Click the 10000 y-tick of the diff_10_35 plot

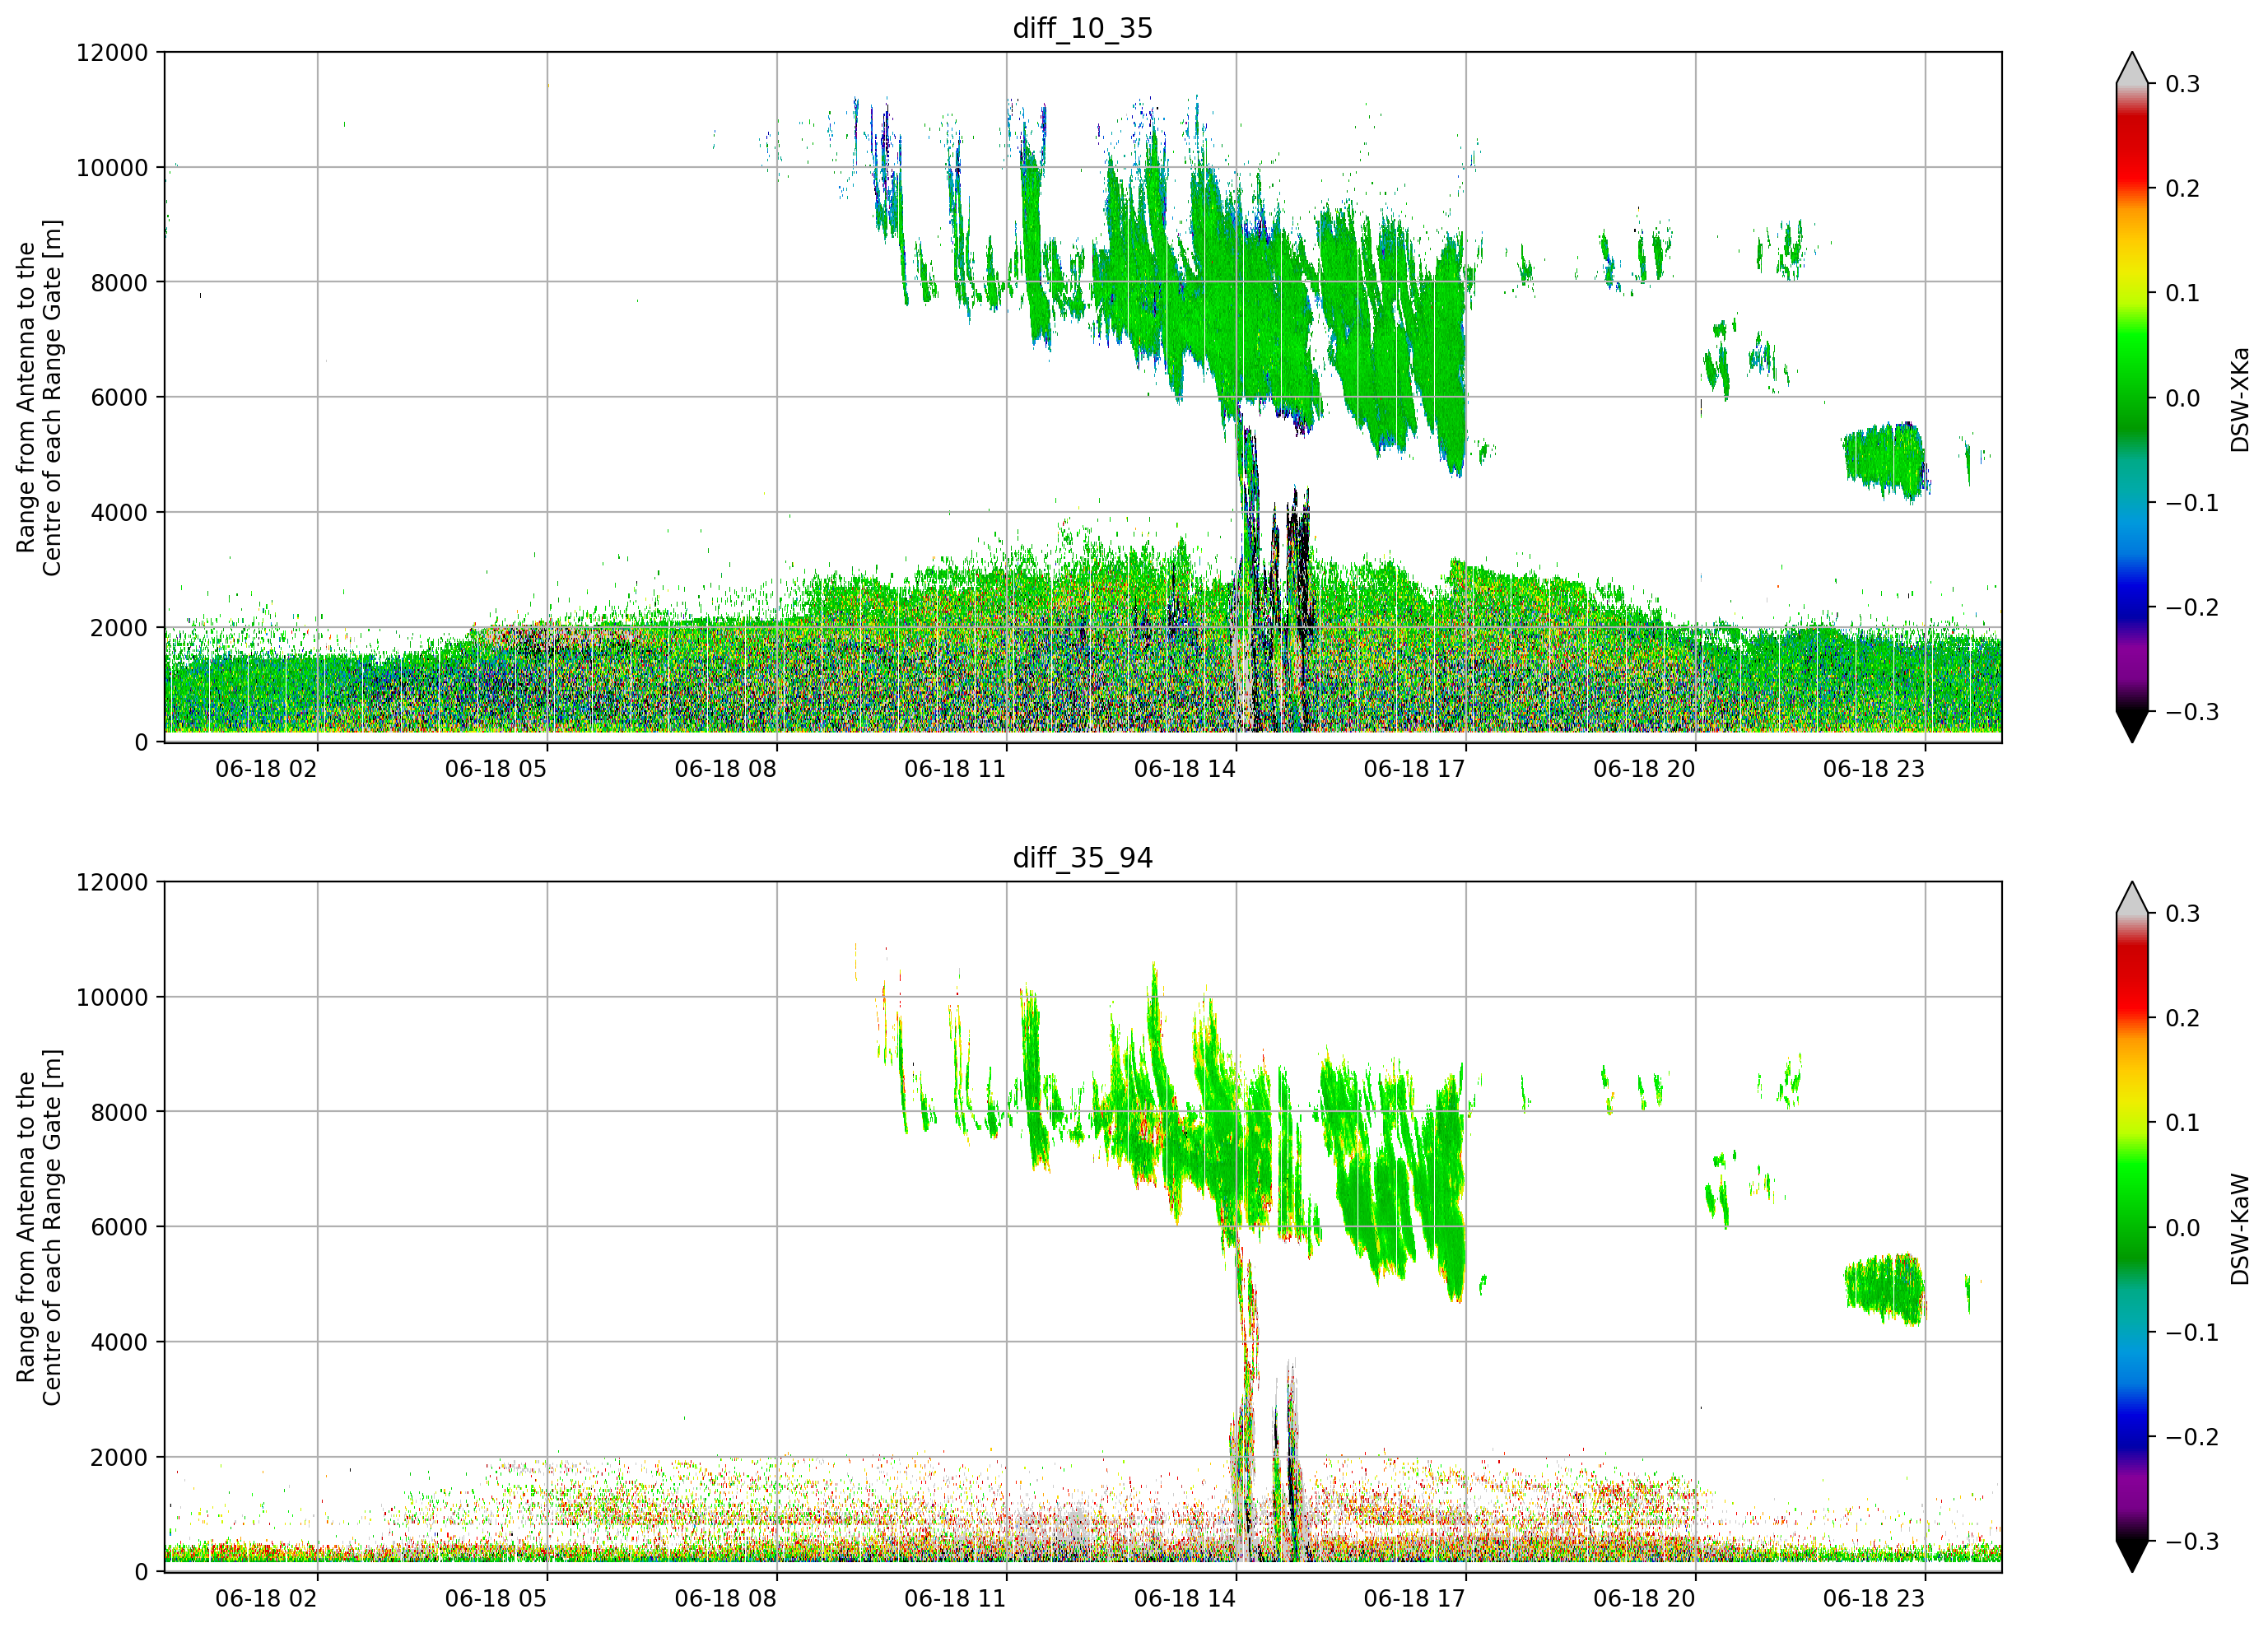coord(112,168)
